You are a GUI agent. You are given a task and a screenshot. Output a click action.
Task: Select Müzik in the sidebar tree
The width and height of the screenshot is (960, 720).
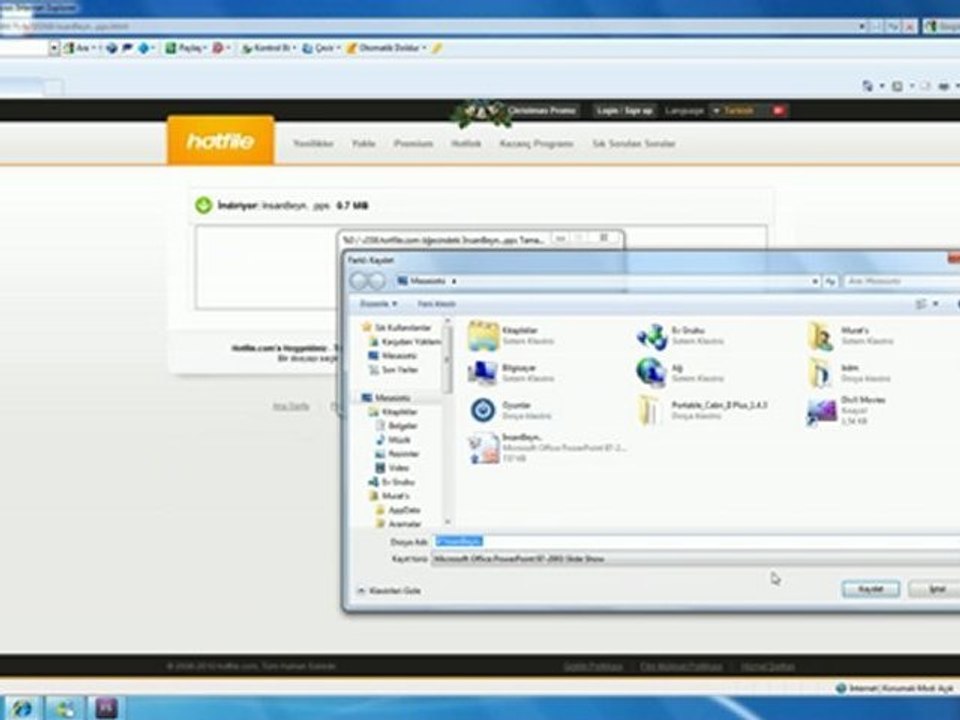(393, 440)
